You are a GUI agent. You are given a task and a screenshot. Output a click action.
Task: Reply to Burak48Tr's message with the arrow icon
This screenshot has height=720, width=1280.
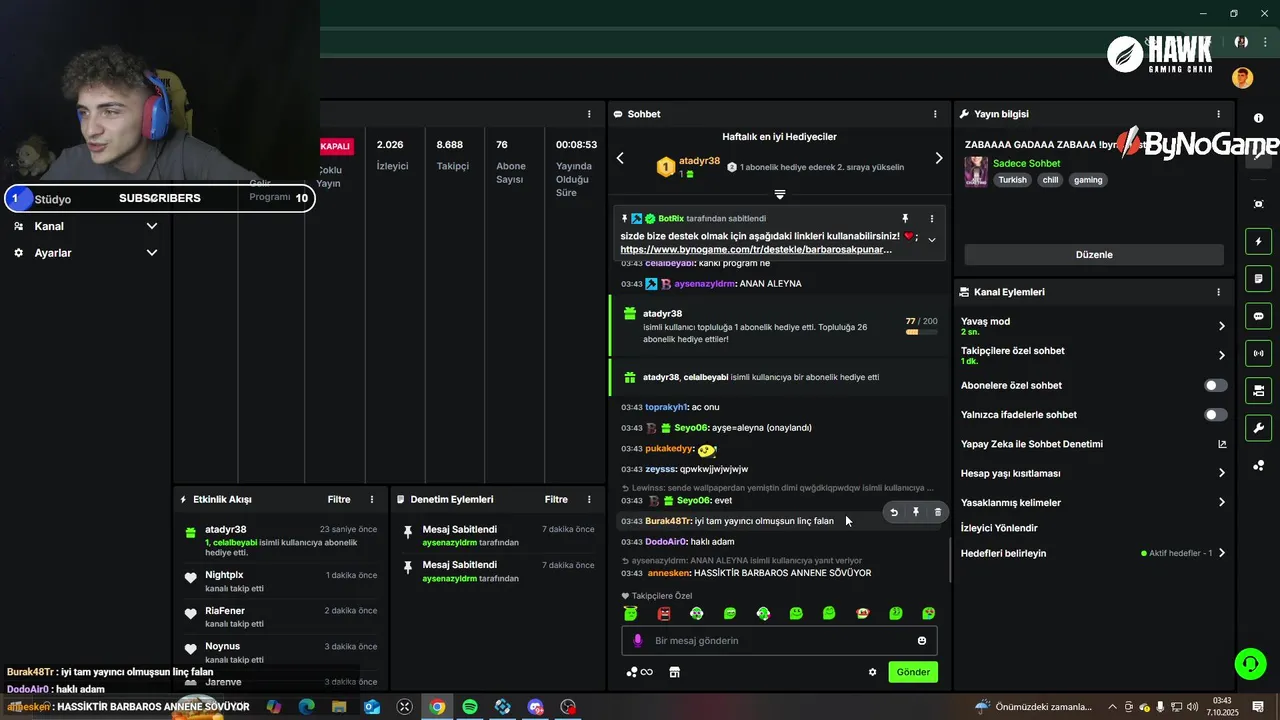tap(894, 512)
